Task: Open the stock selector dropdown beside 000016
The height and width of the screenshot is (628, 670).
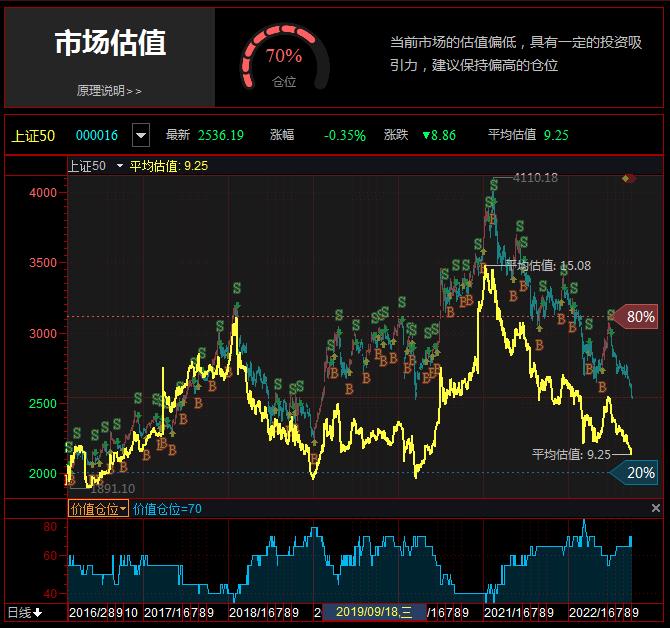Action: coord(141,135)
